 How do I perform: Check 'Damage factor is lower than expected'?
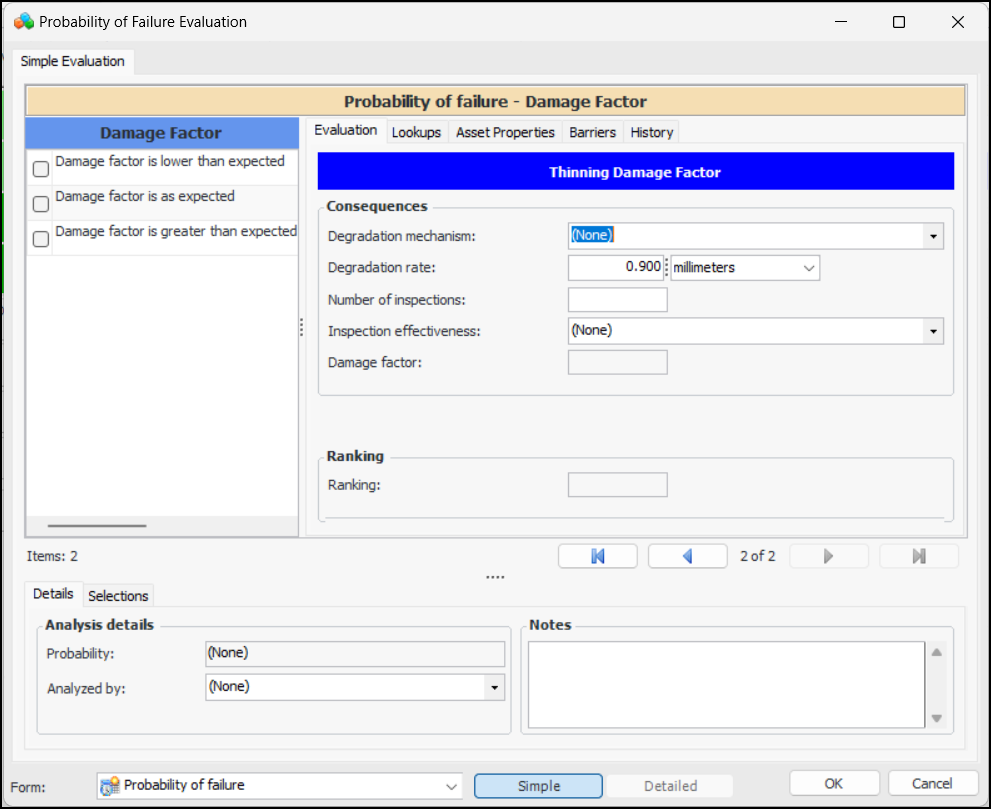pyautogui.click(x=41, y=169)
